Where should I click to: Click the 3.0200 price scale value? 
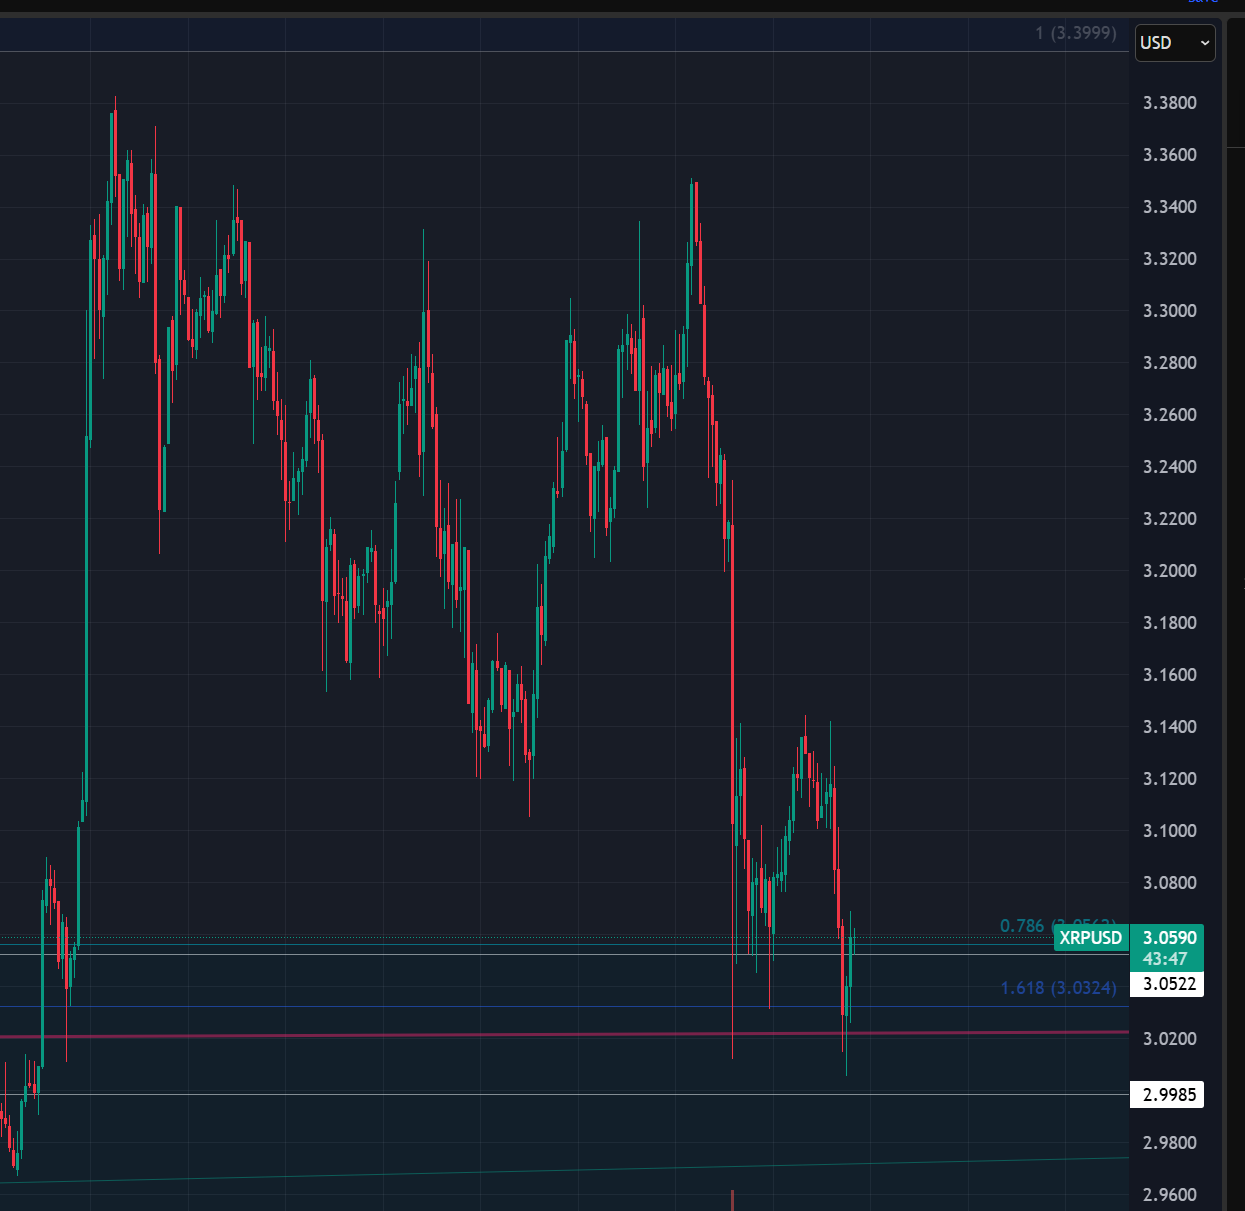pos(1170,1039)
